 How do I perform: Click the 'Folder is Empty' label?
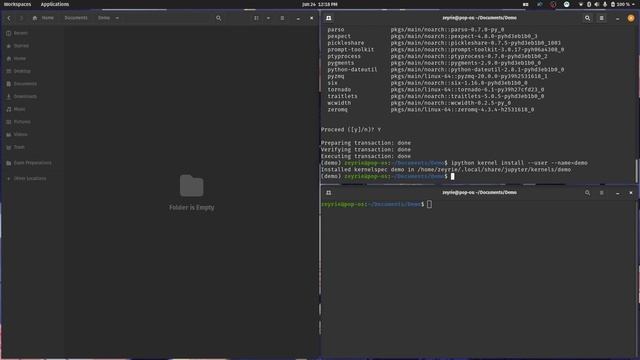[x=191, y=207]
